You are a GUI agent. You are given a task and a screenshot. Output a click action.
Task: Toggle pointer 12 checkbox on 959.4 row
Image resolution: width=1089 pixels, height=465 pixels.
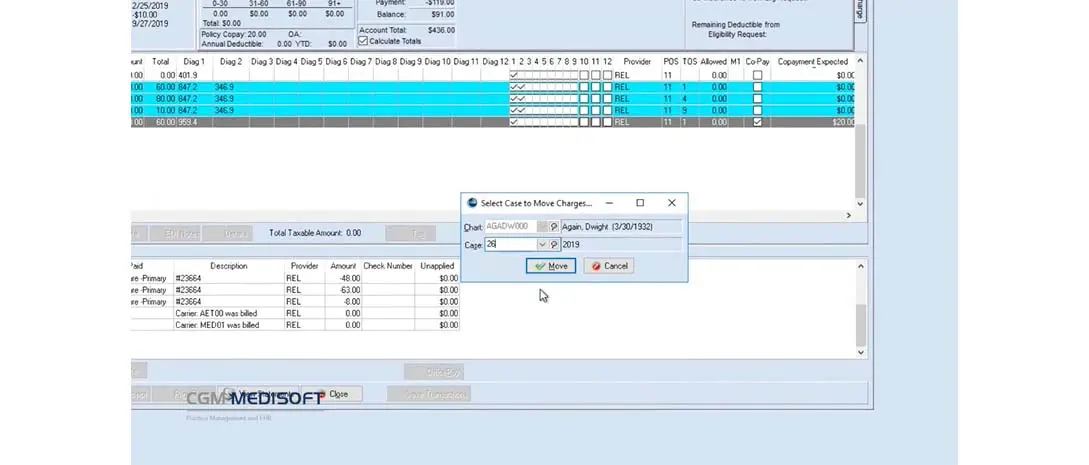click(607, 122)
